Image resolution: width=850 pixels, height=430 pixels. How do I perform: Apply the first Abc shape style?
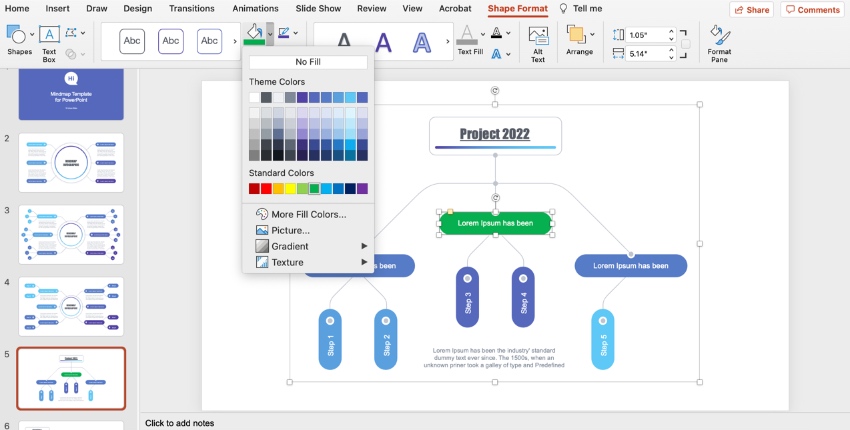132,41
